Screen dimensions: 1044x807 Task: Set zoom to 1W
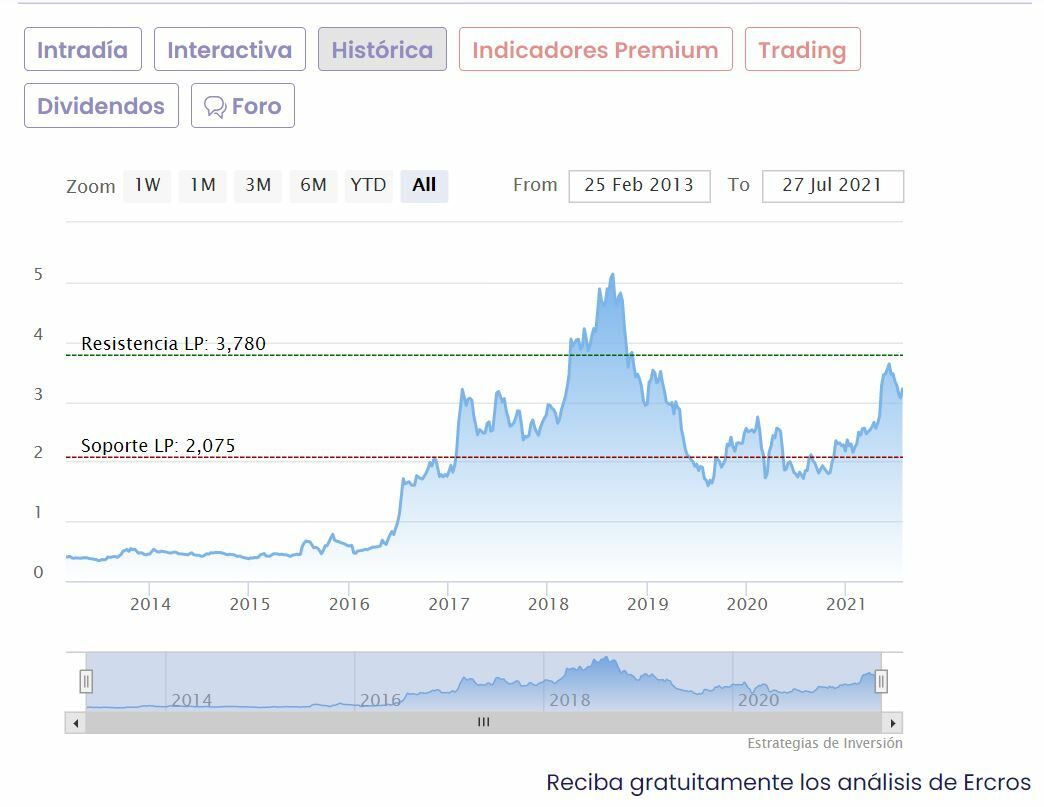coord(147,185)
